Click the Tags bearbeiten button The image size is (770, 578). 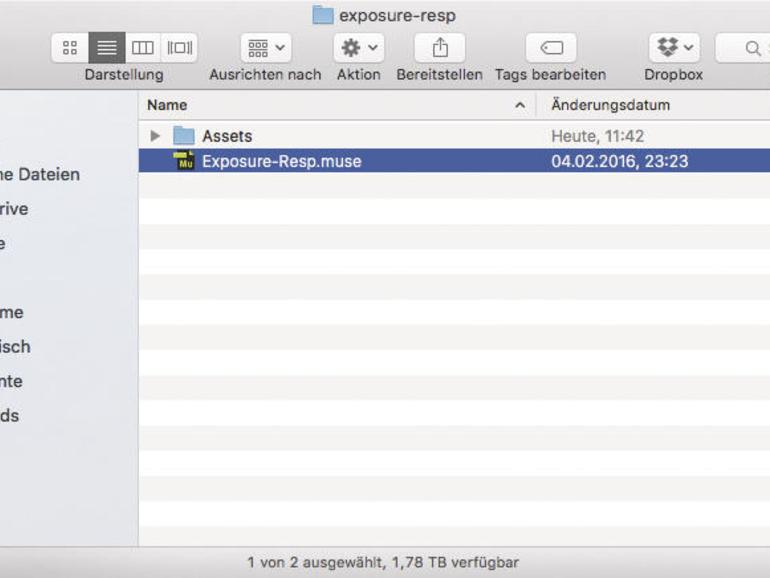[x=551, y=48]
